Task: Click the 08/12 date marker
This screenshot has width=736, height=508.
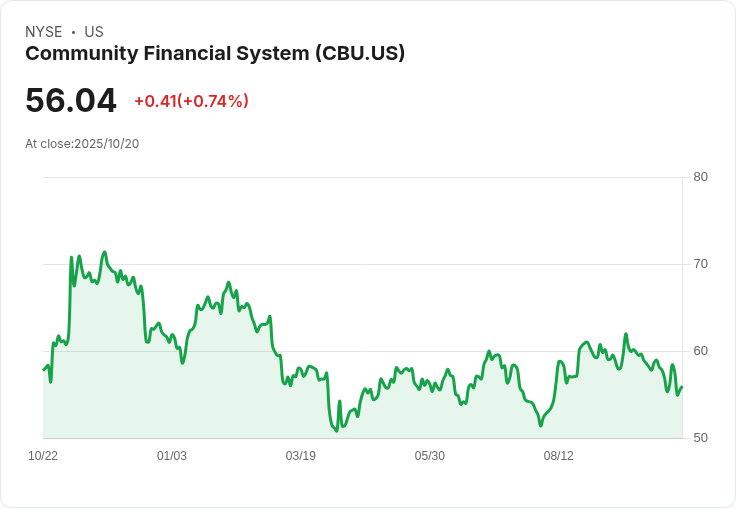Action: click(x=559, y=456)
